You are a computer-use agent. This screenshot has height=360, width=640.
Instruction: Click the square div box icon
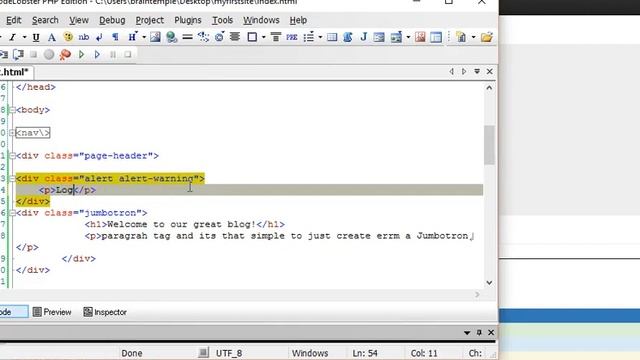252,37
